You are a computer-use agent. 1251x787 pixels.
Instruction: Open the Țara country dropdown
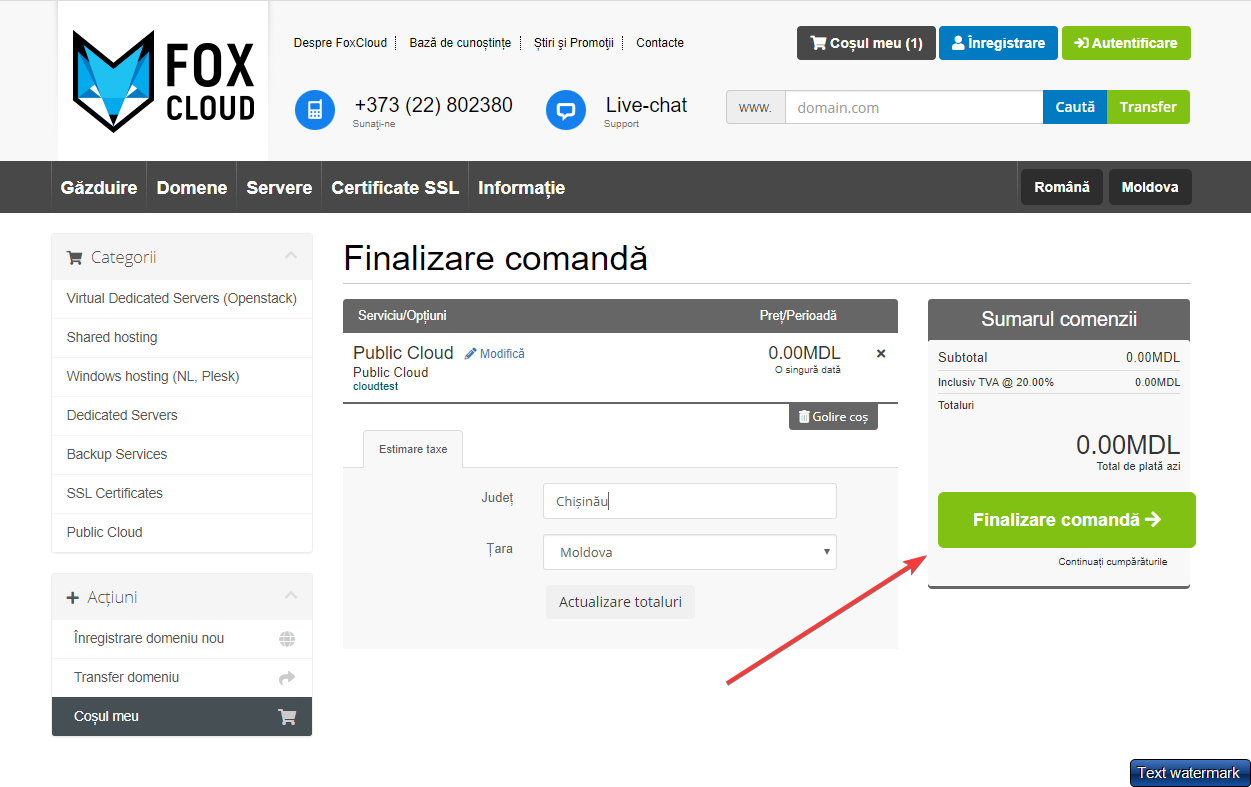[x=689, y=552]
